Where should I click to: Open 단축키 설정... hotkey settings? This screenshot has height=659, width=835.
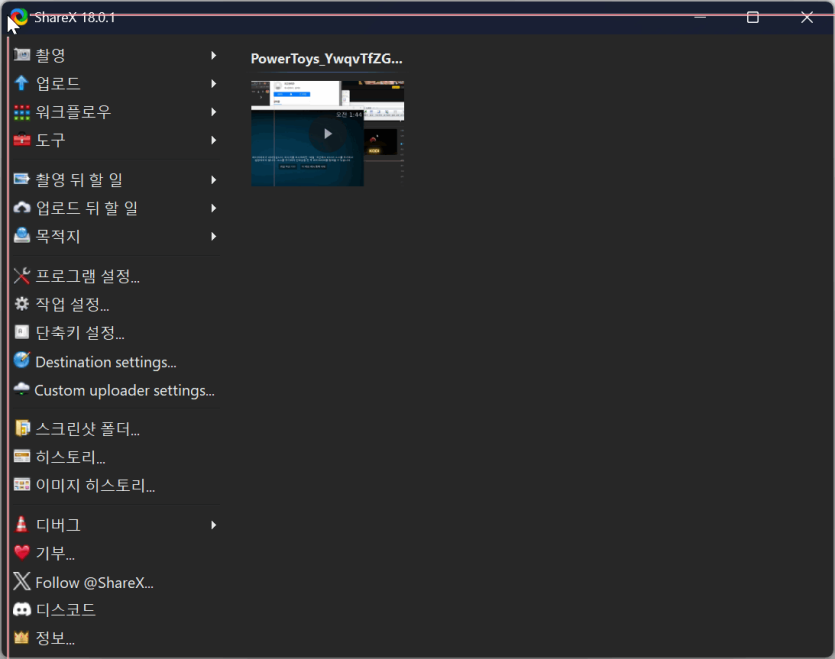116,332
